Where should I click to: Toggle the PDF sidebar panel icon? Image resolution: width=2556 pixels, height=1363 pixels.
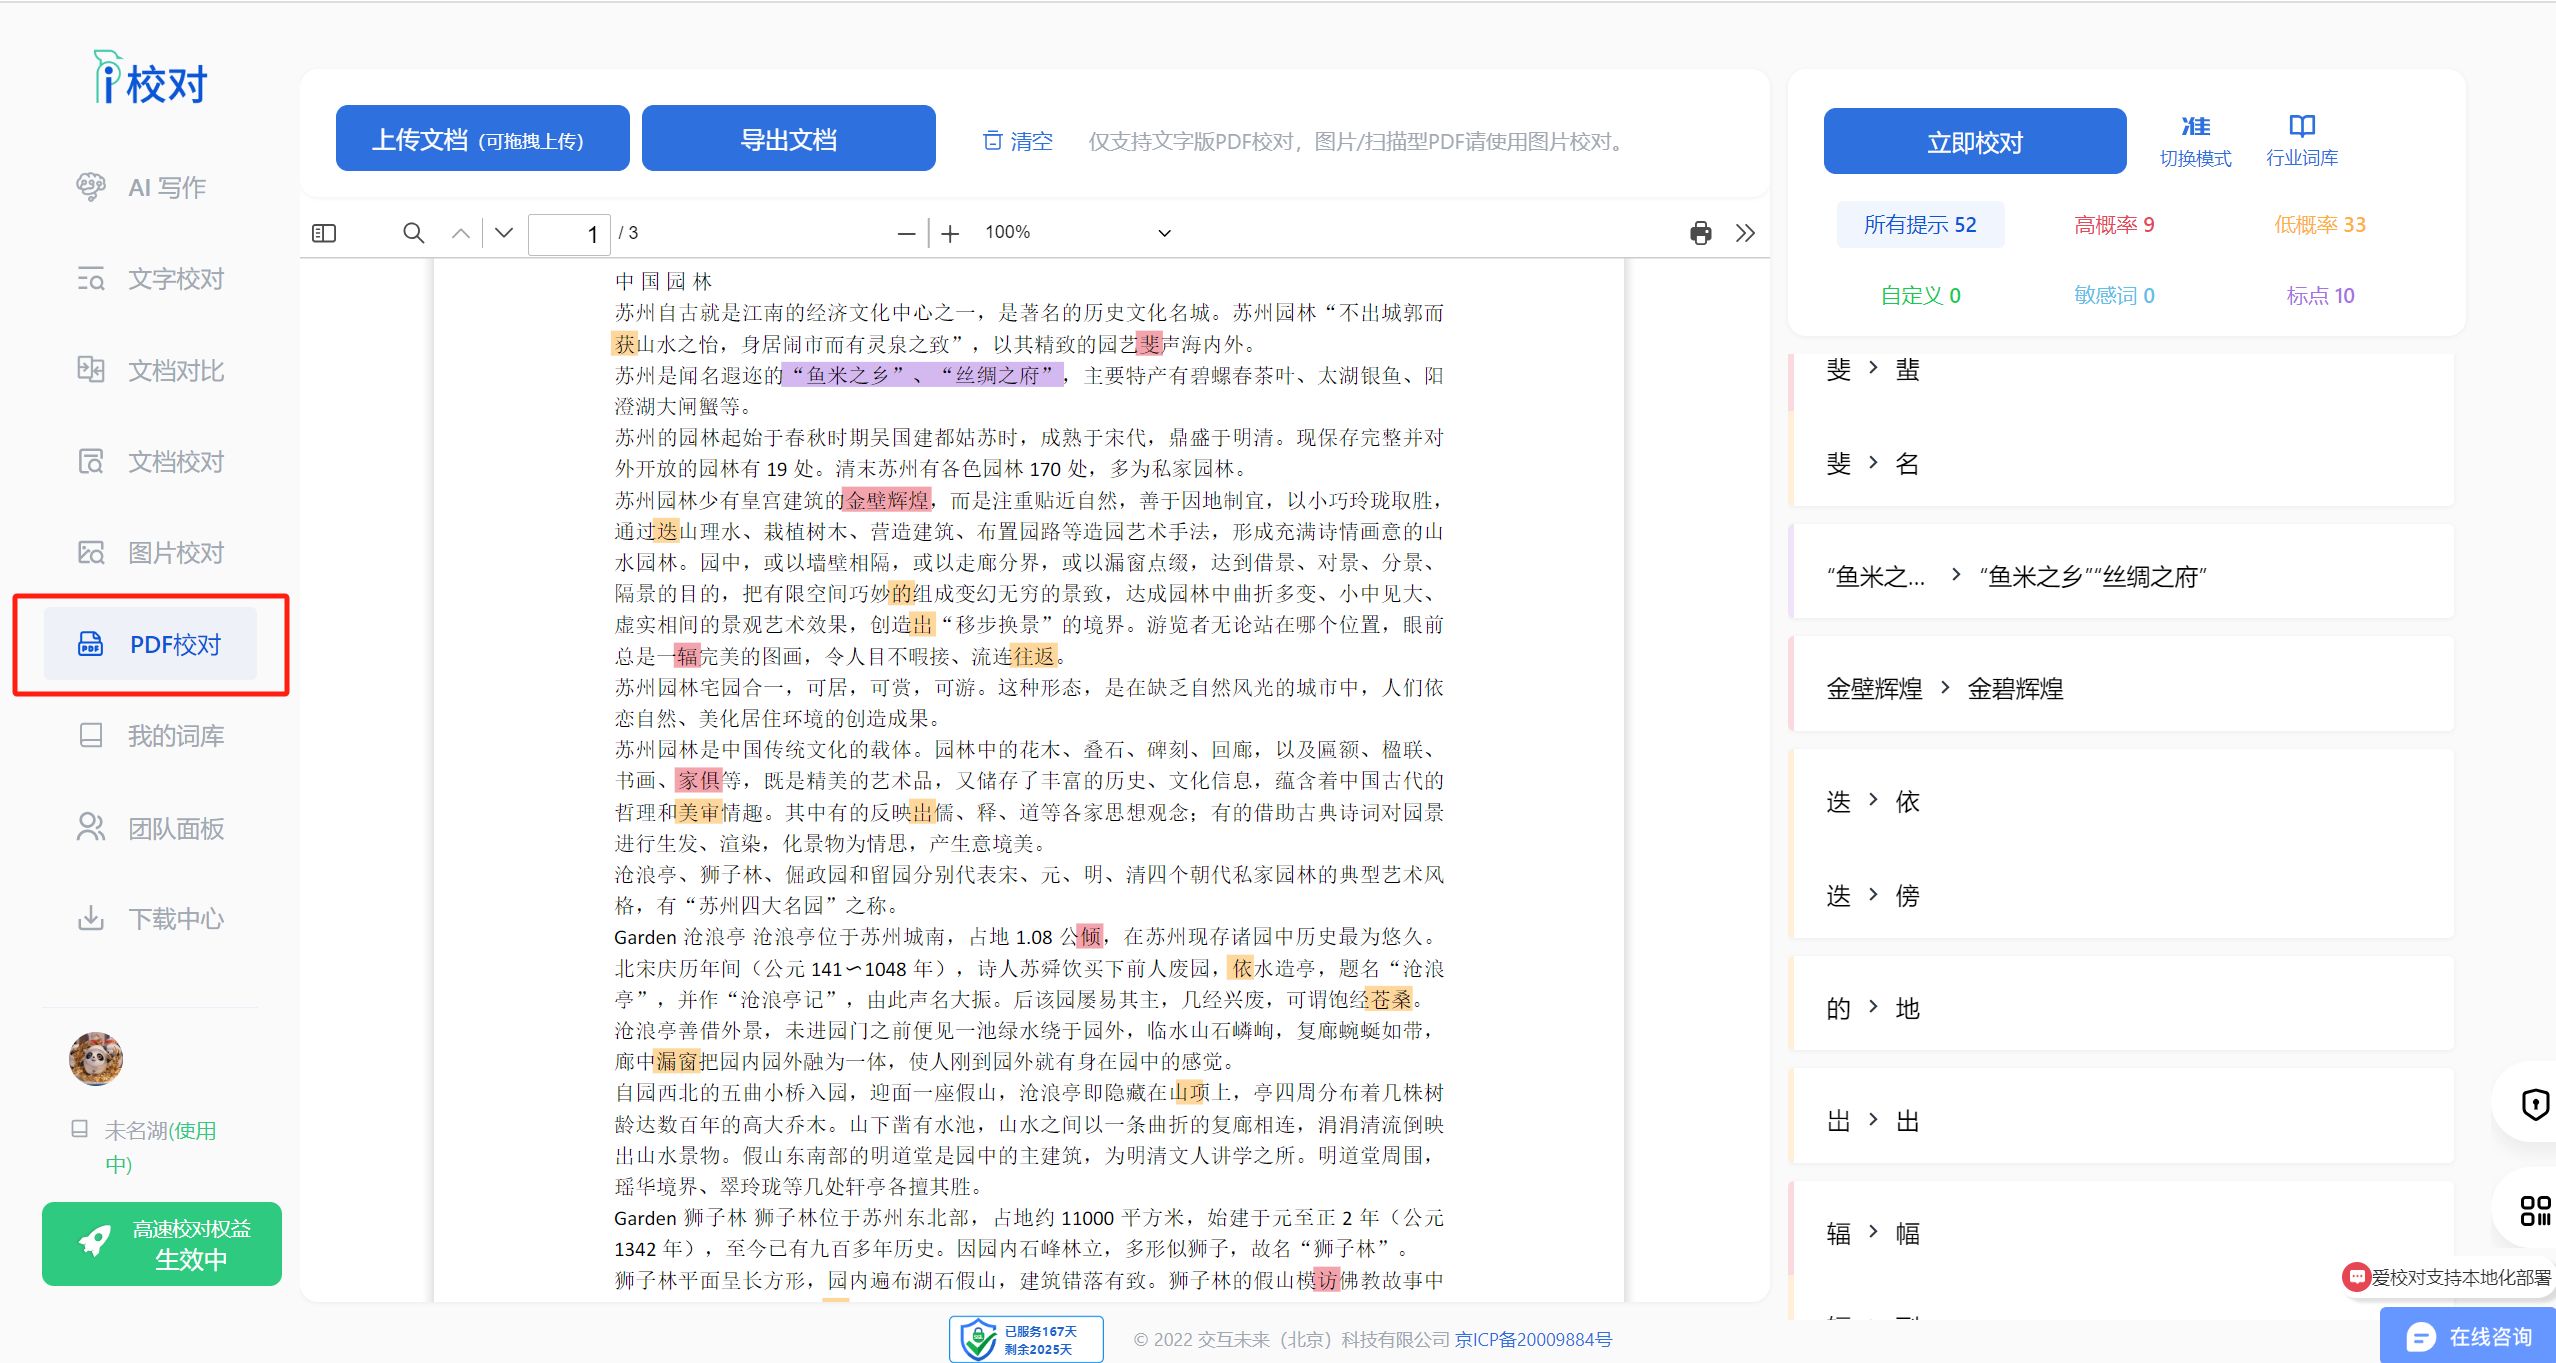(324, 233)
